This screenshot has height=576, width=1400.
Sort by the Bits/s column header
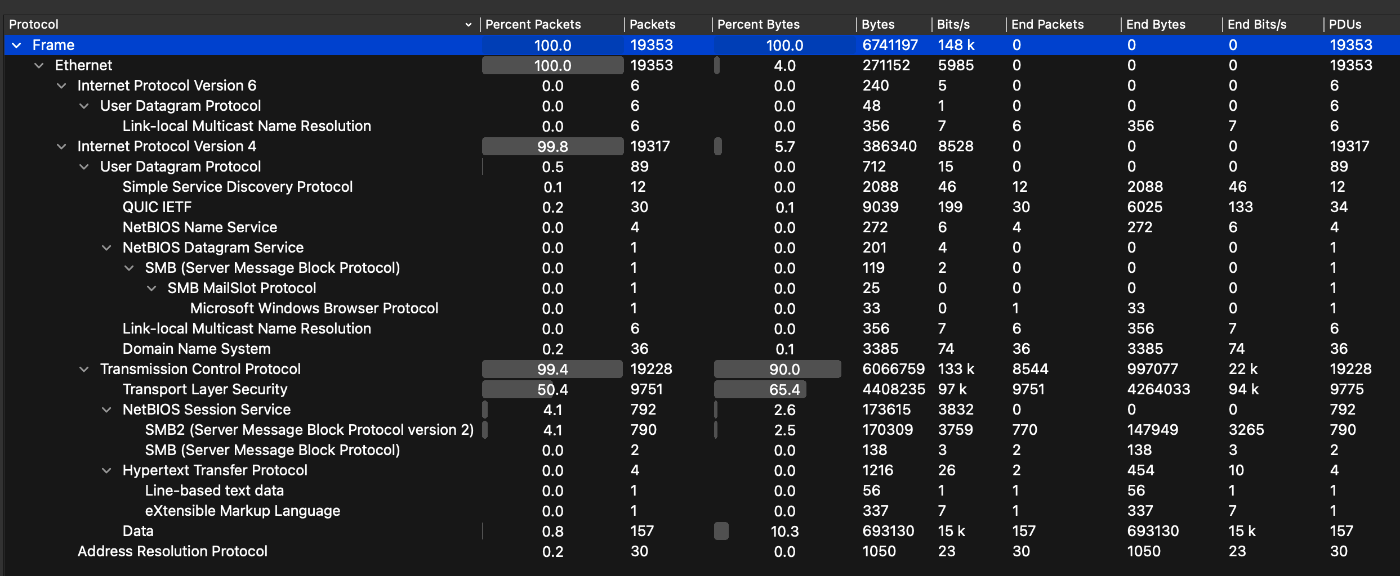pos(969,24)
